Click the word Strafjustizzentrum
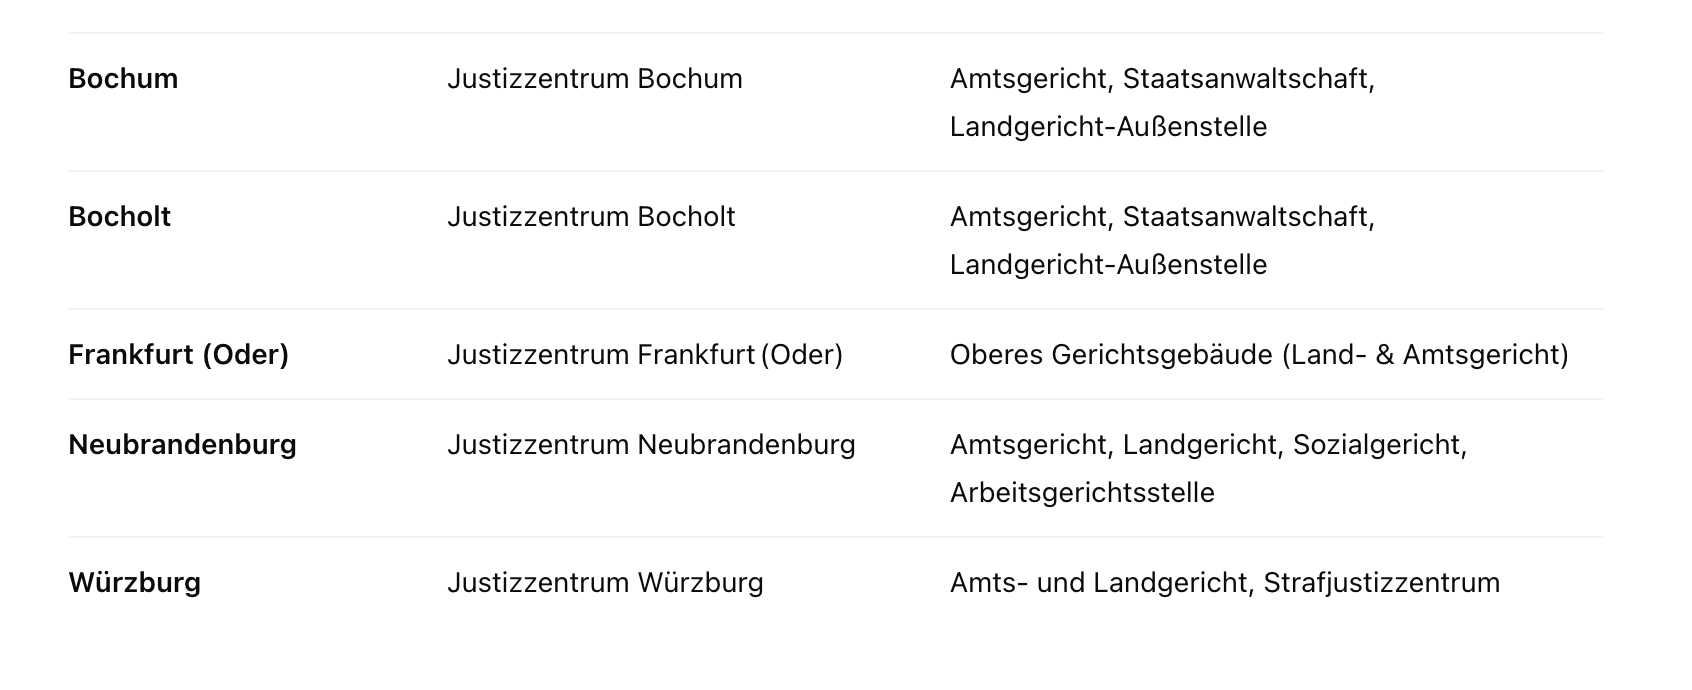1692x690 pixels. (1382, 583)
